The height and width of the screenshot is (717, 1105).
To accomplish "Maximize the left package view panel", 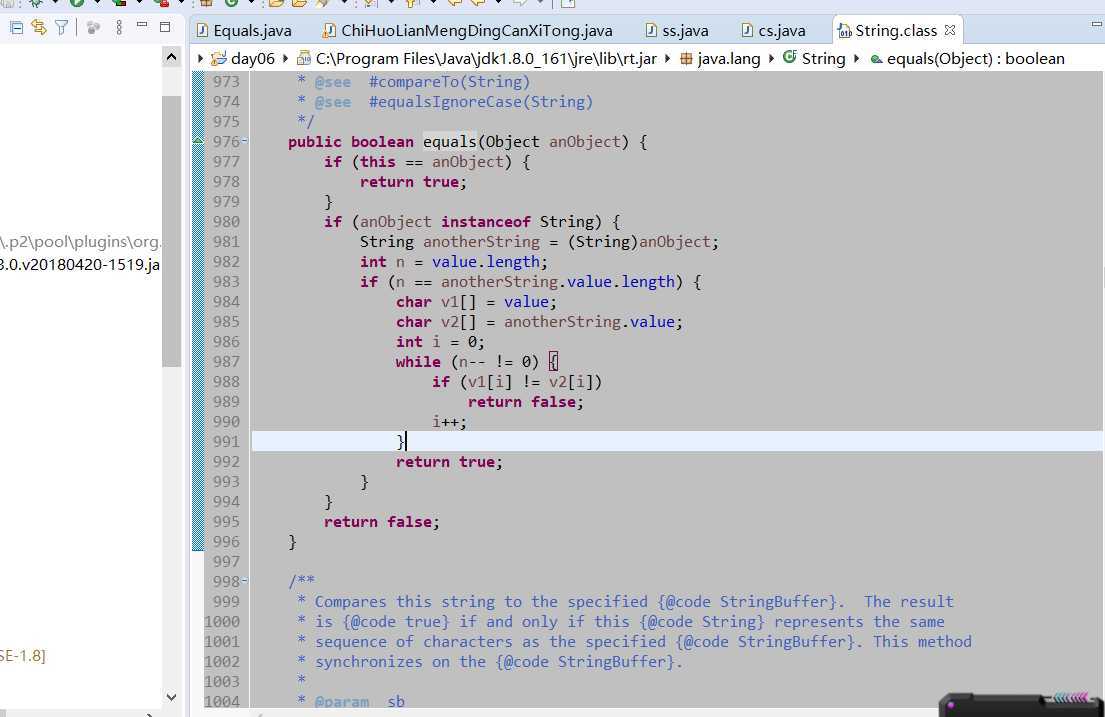I will [x=165, y=27].
